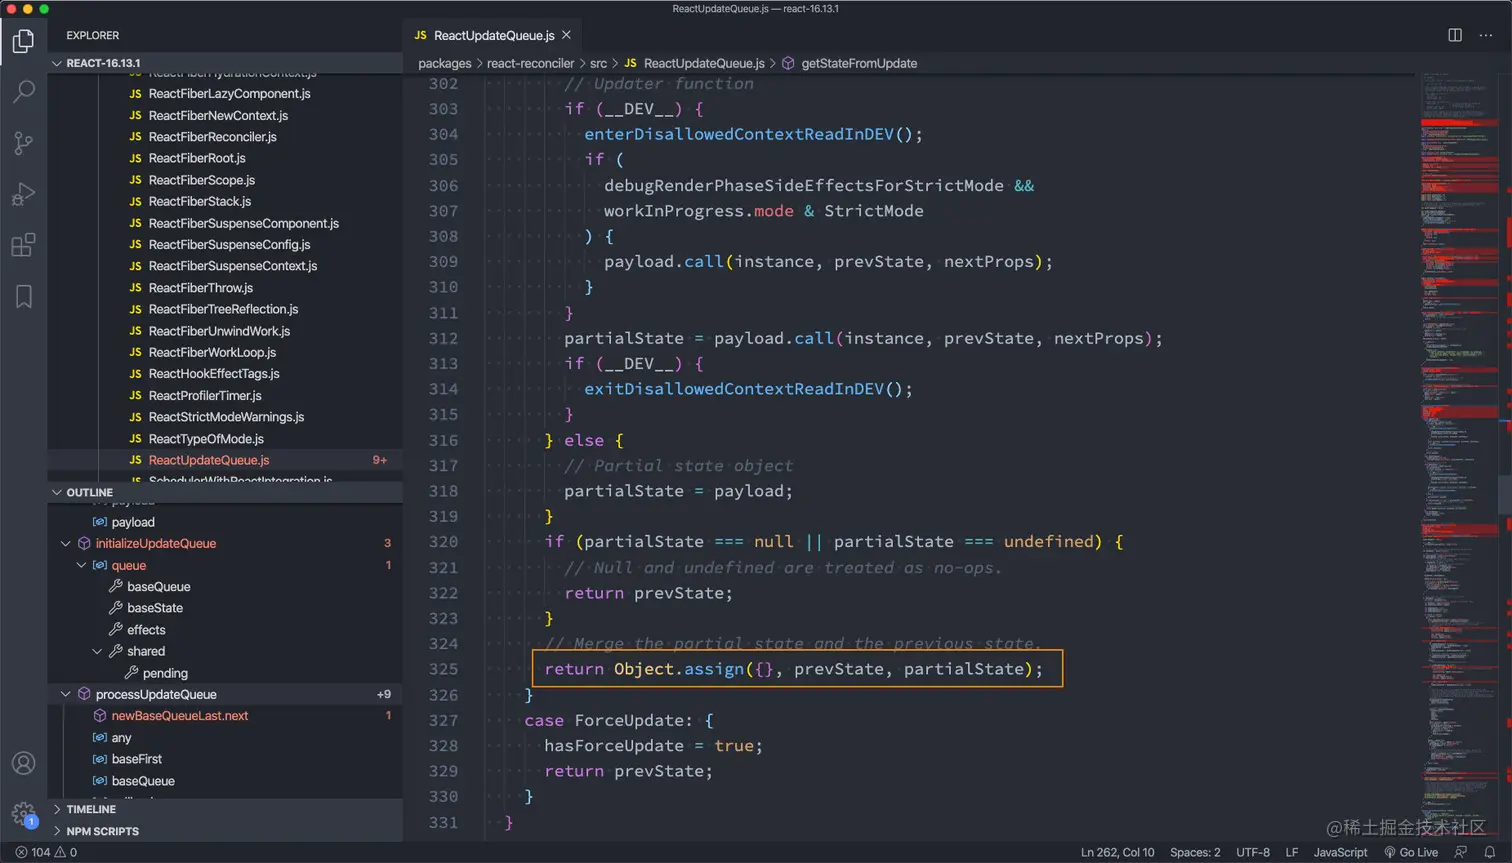
Task: Open editor More Actions ellipsis
Action: point(1486,35)
